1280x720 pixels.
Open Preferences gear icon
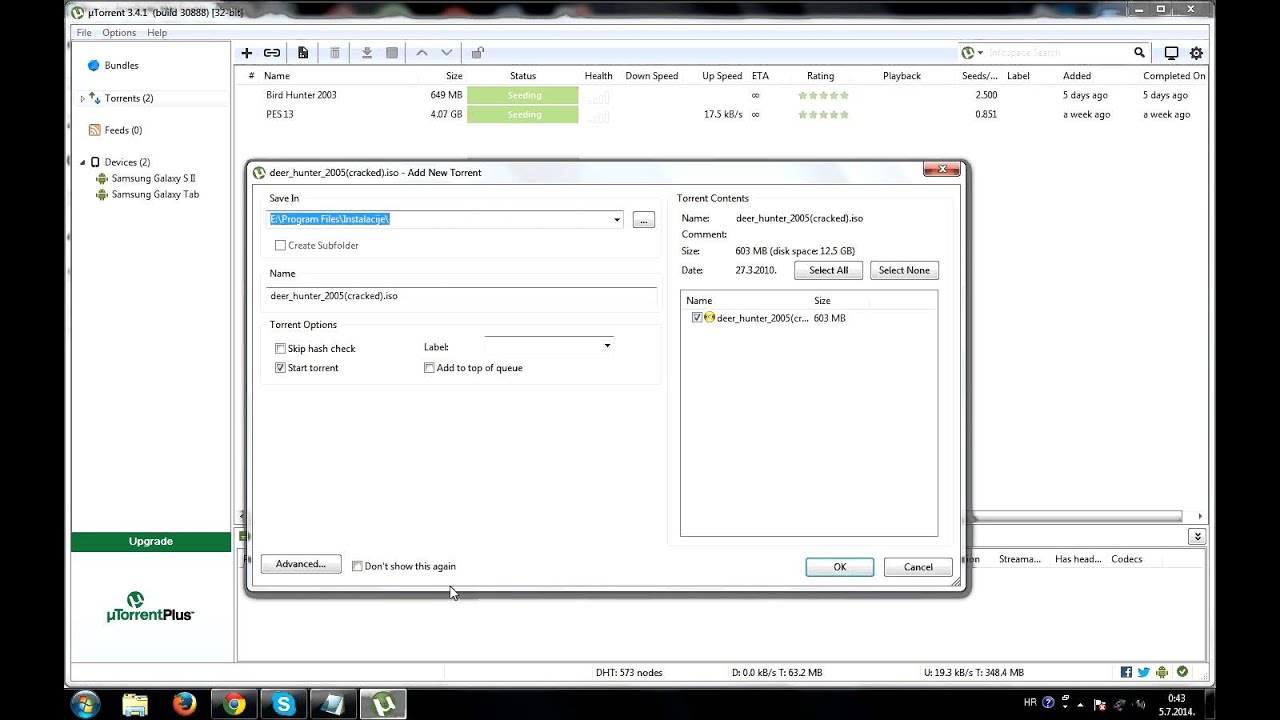[x=1196, y=53]
